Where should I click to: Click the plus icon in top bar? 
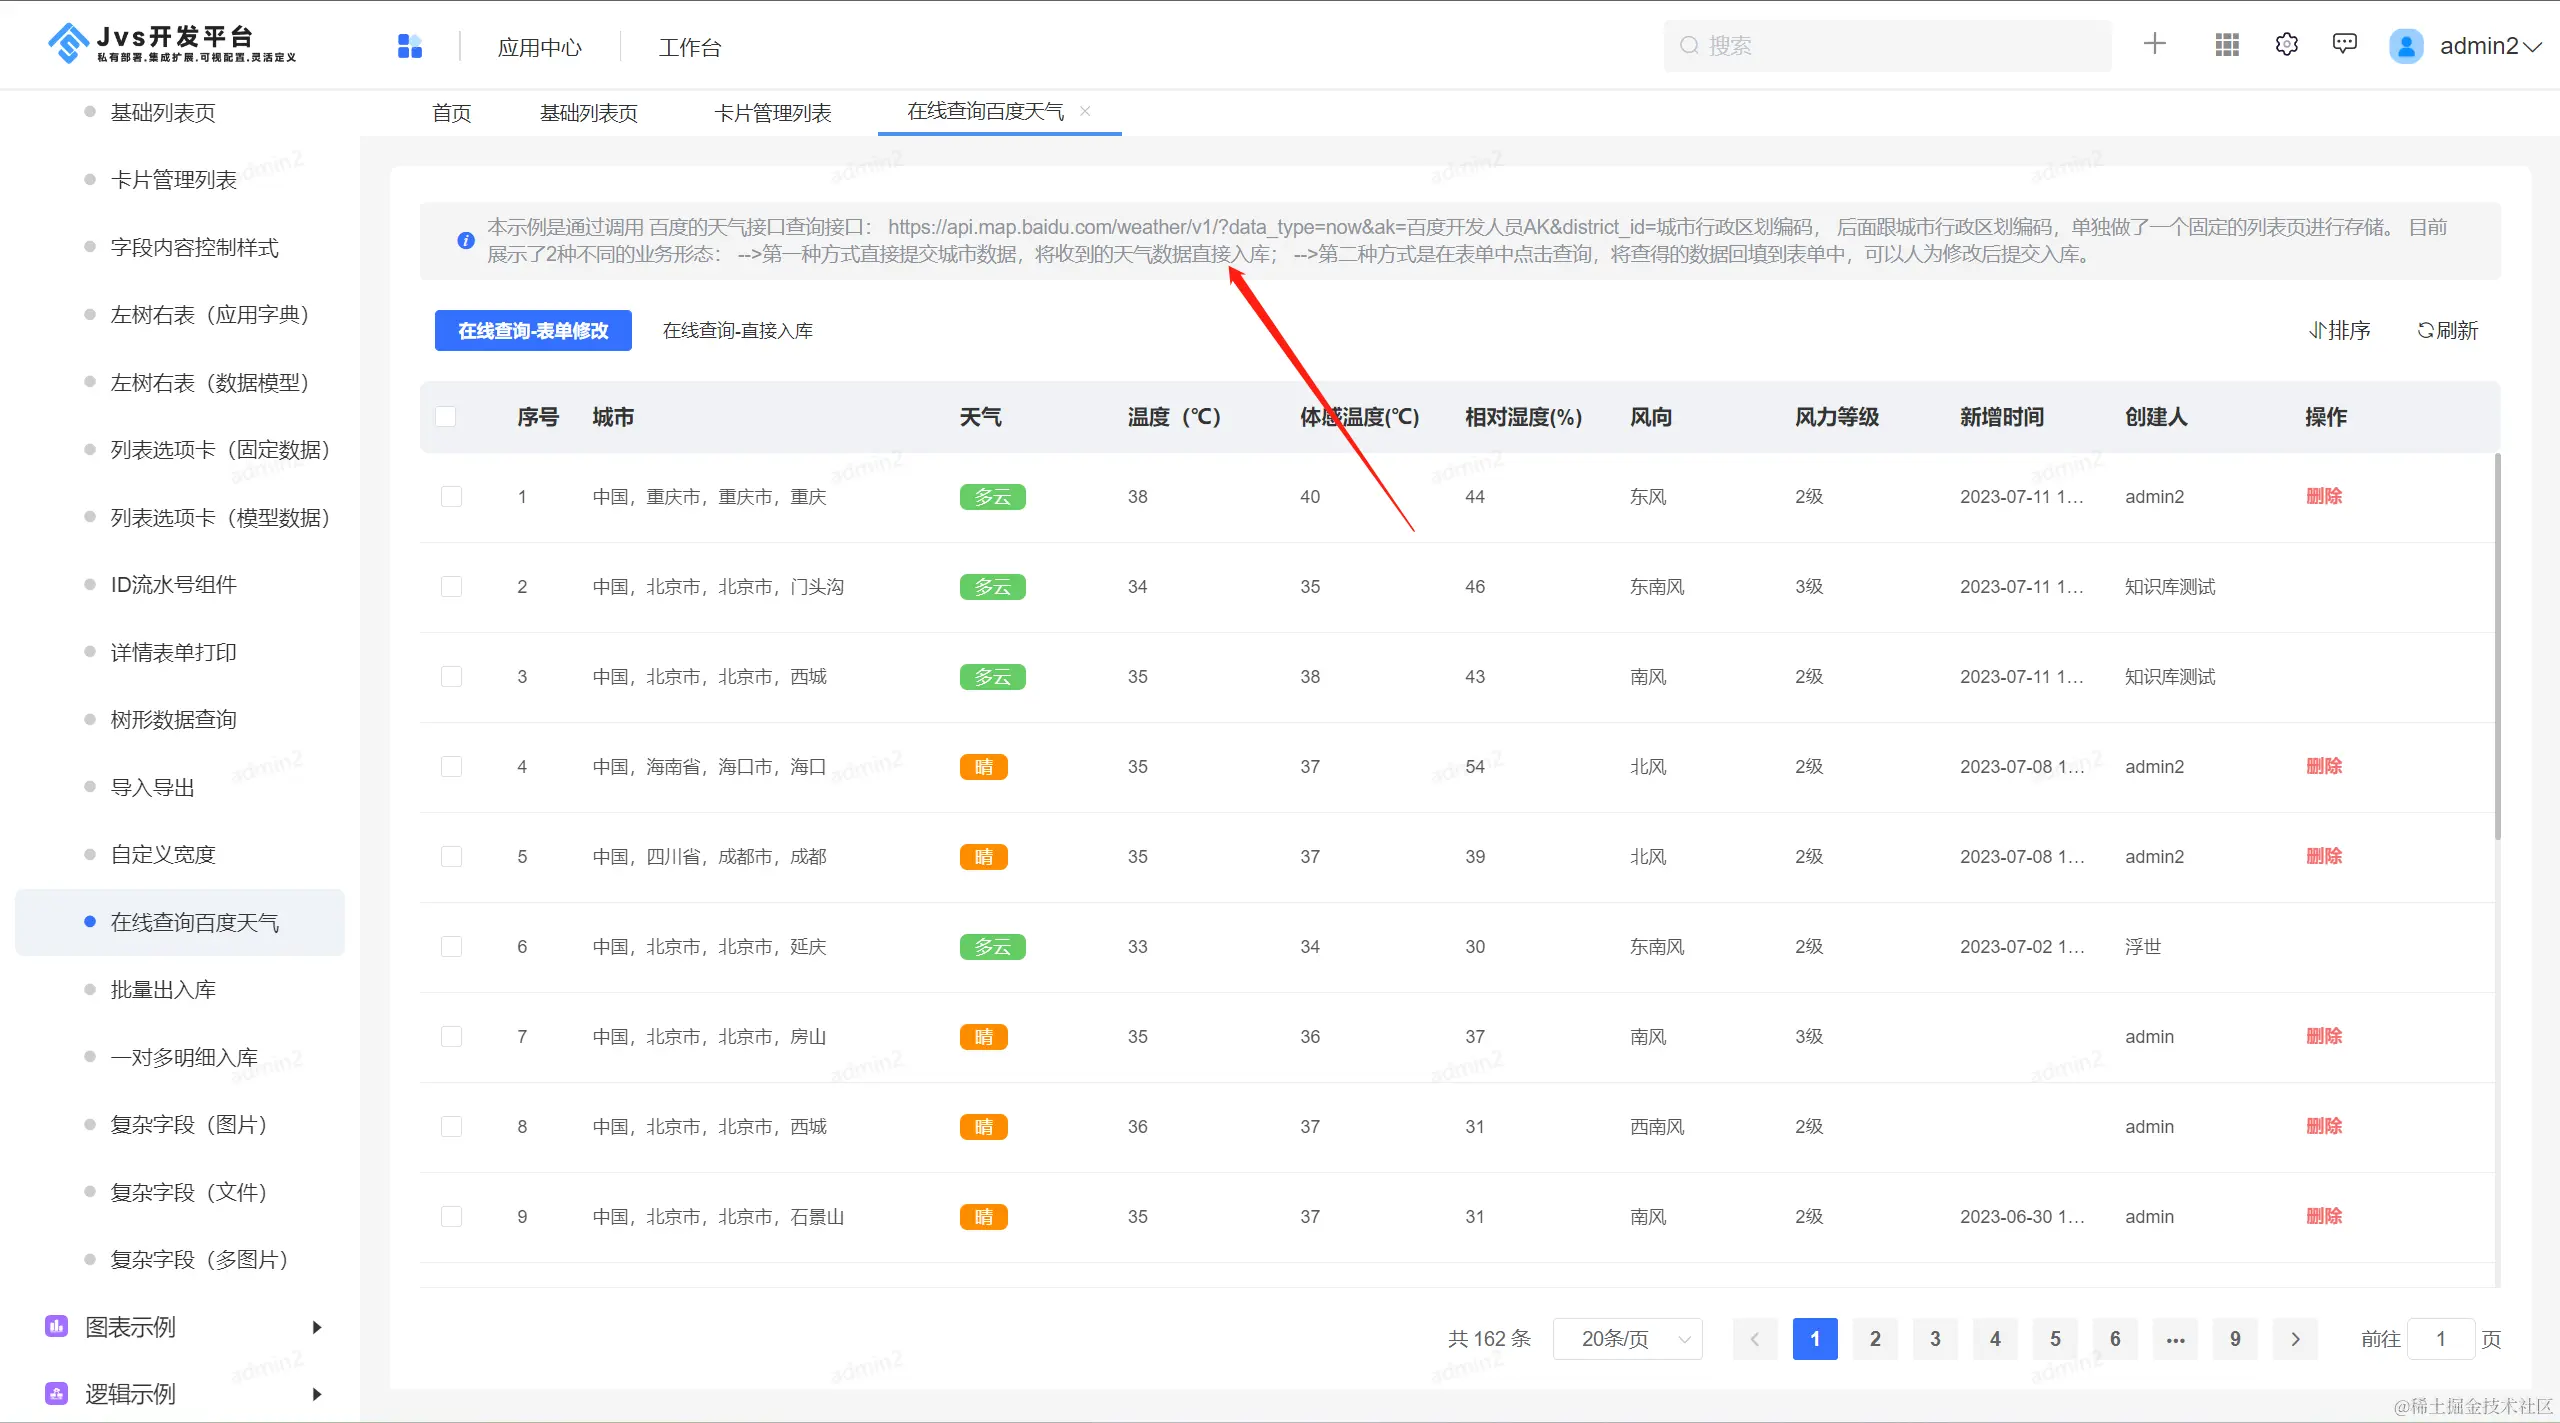tap(2155, 44)
